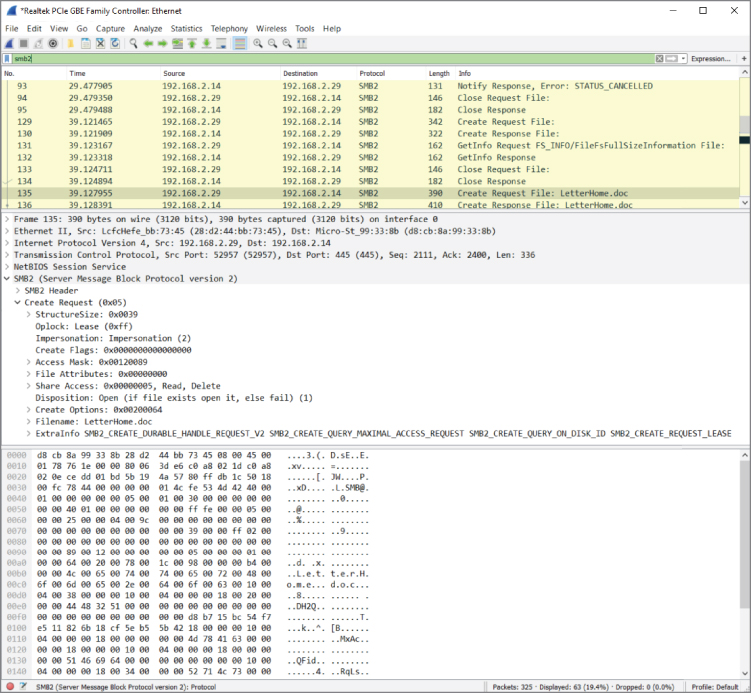Image resolution: width=751 pixels, height=693 pixels.
Task: Expand the Create Options field
Action: [28, 410]
